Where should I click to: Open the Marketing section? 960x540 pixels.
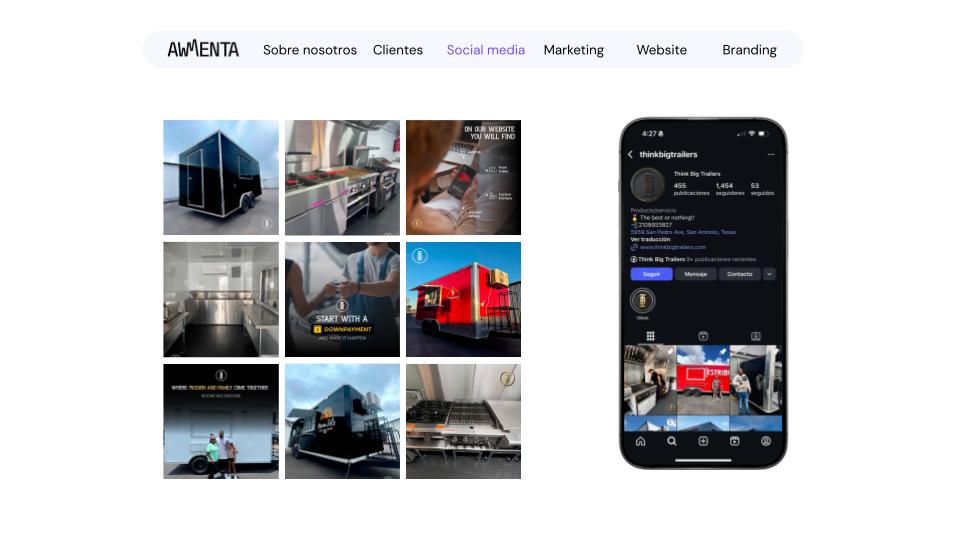(573, 50)
